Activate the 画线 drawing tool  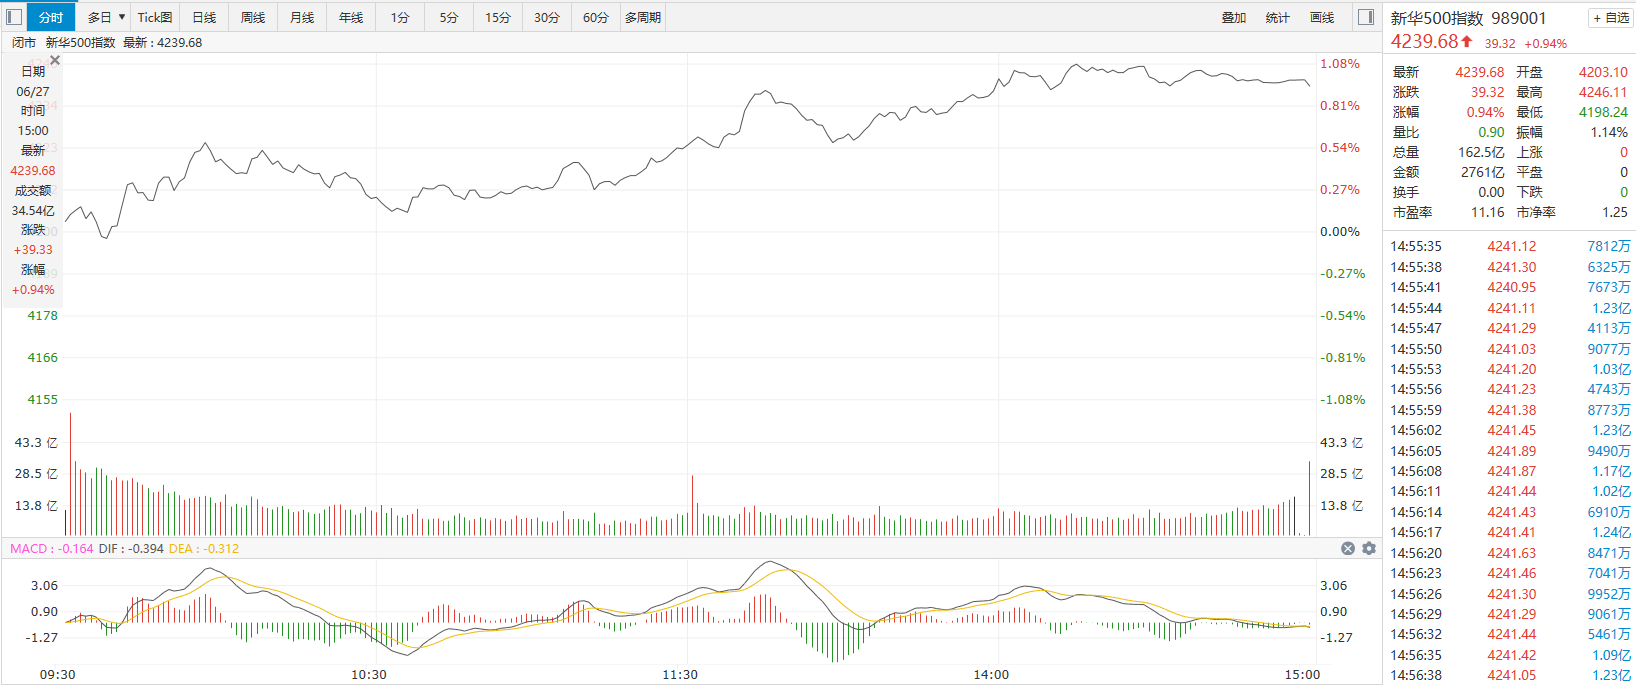pyautogui.click(x=1322, y=17)
